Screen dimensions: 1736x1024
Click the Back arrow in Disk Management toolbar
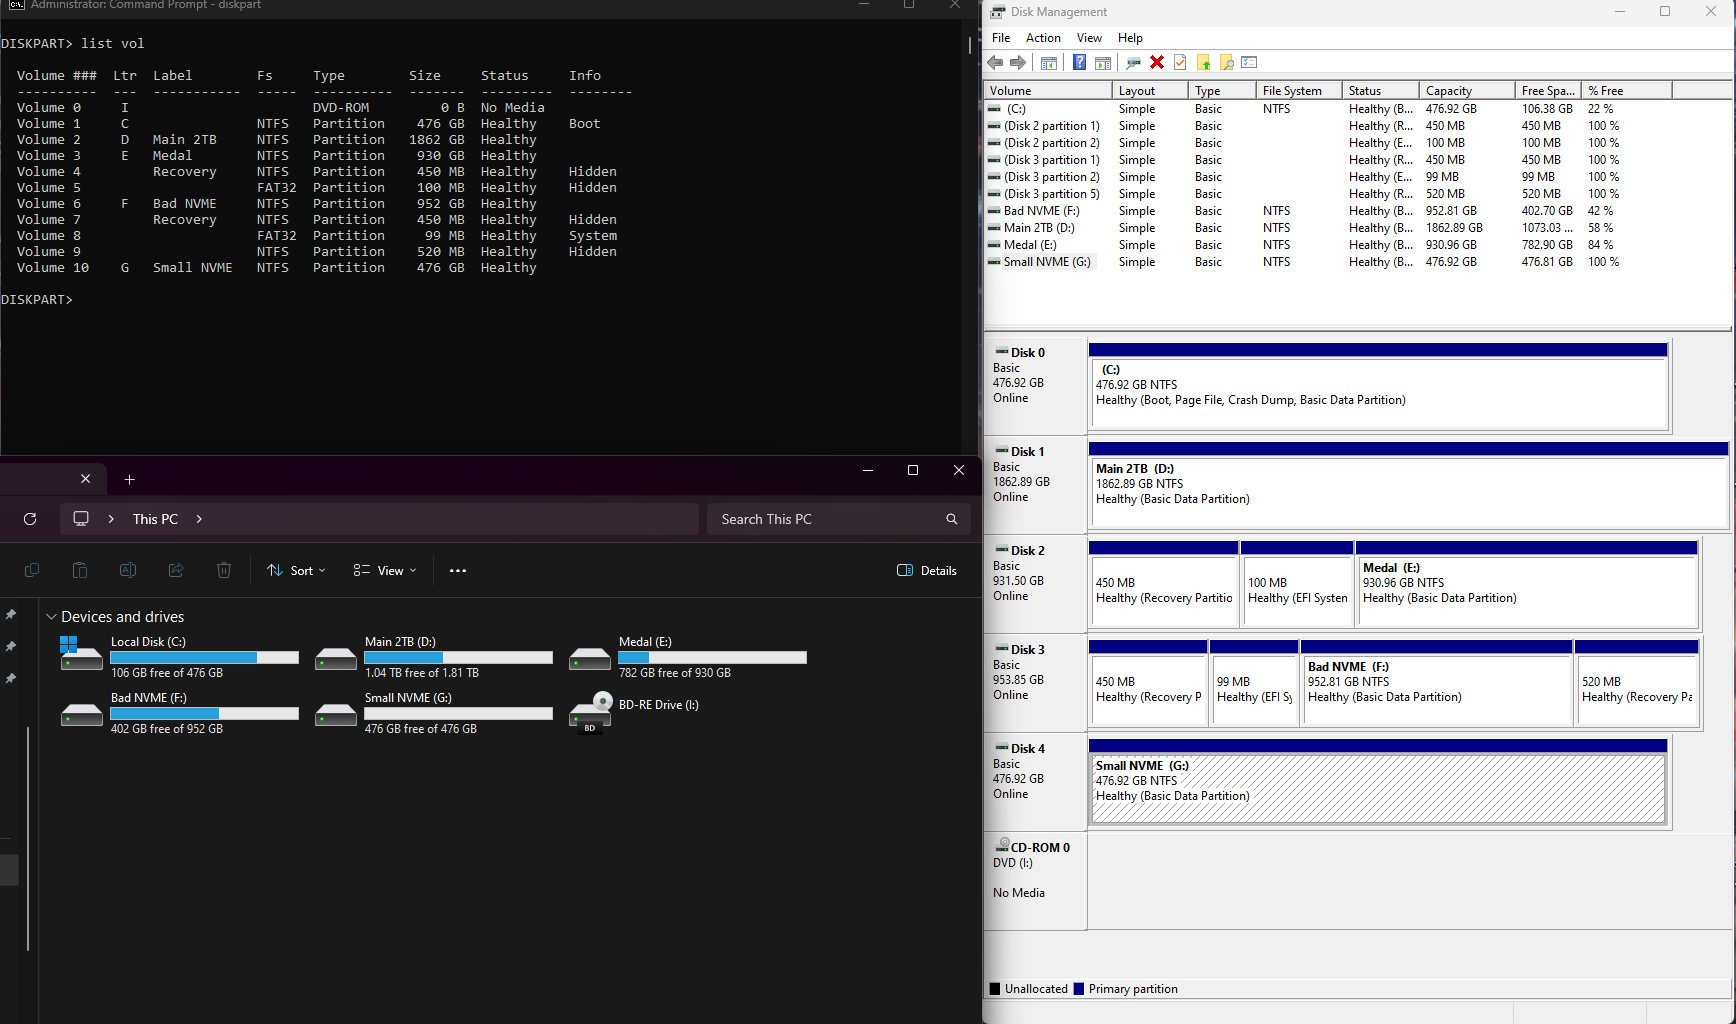(995, 63)
